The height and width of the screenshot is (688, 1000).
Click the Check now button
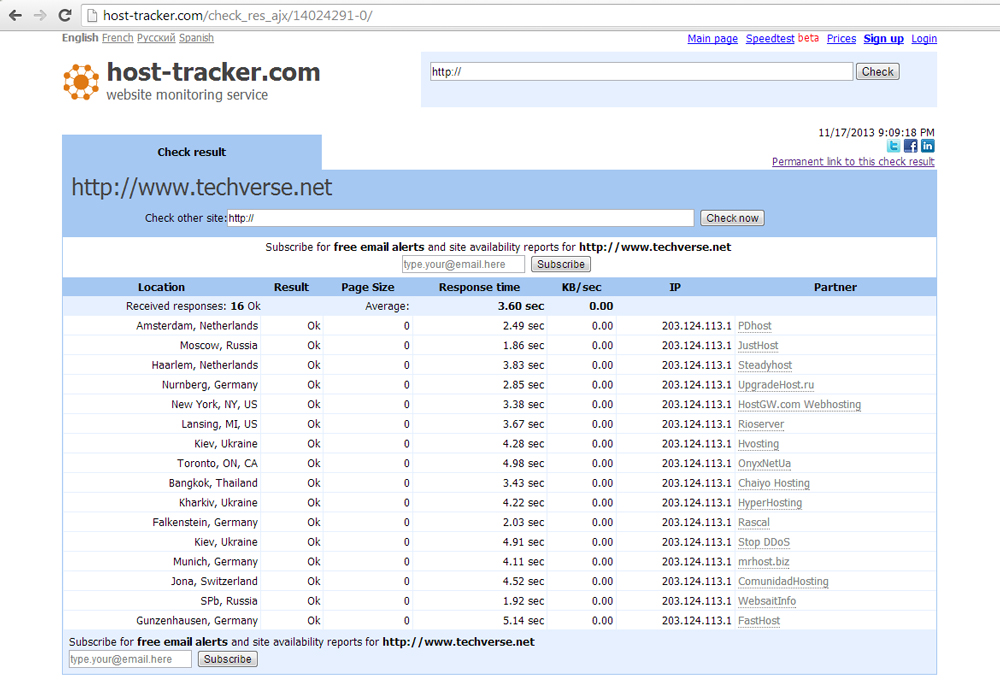[732, 218]
